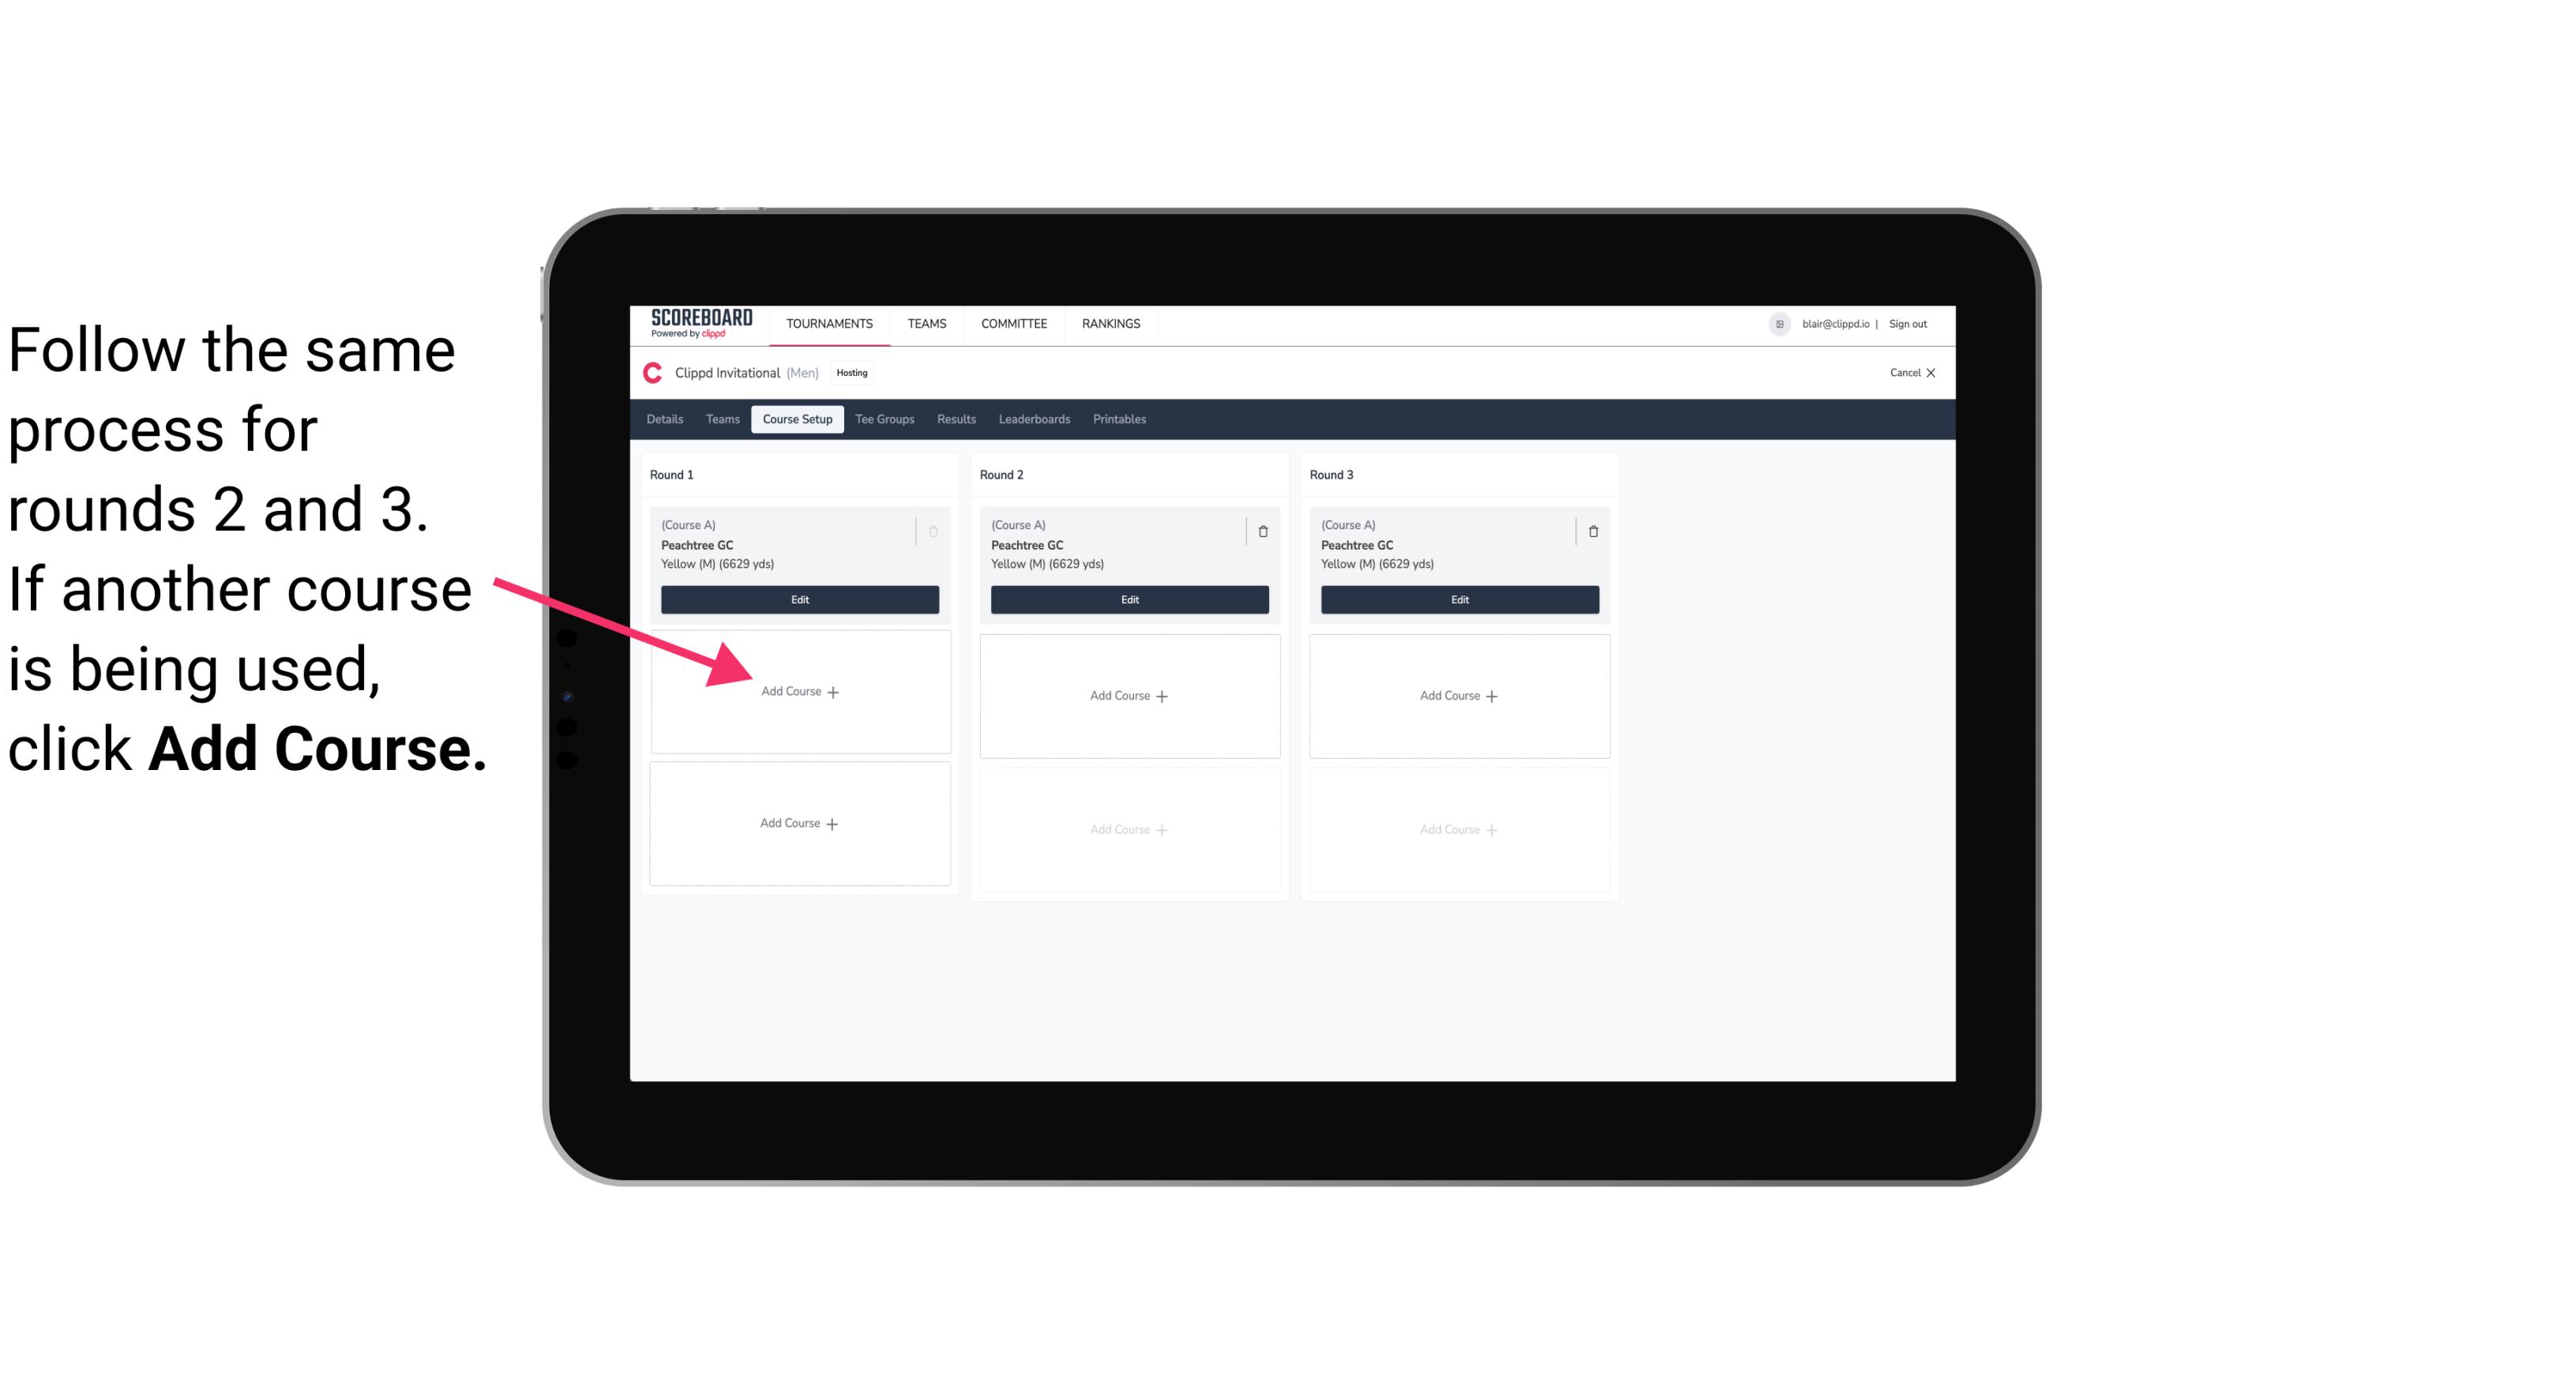Click the delete icon for Round 3 course
Viewport: 2576px width, 1386px height.
[x=1587, y=531]
